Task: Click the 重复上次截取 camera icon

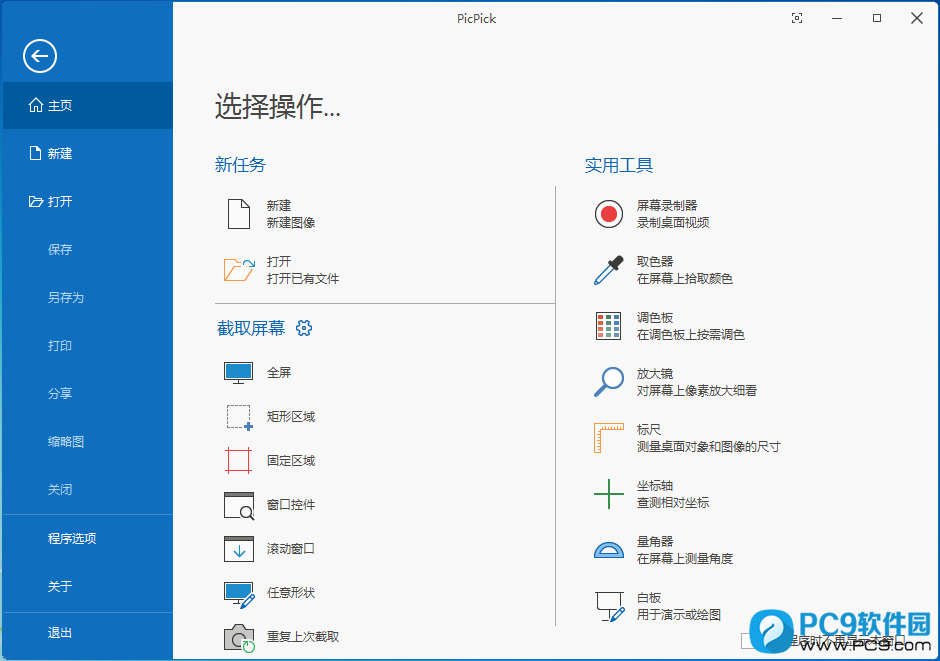Action: click(239, 638)
